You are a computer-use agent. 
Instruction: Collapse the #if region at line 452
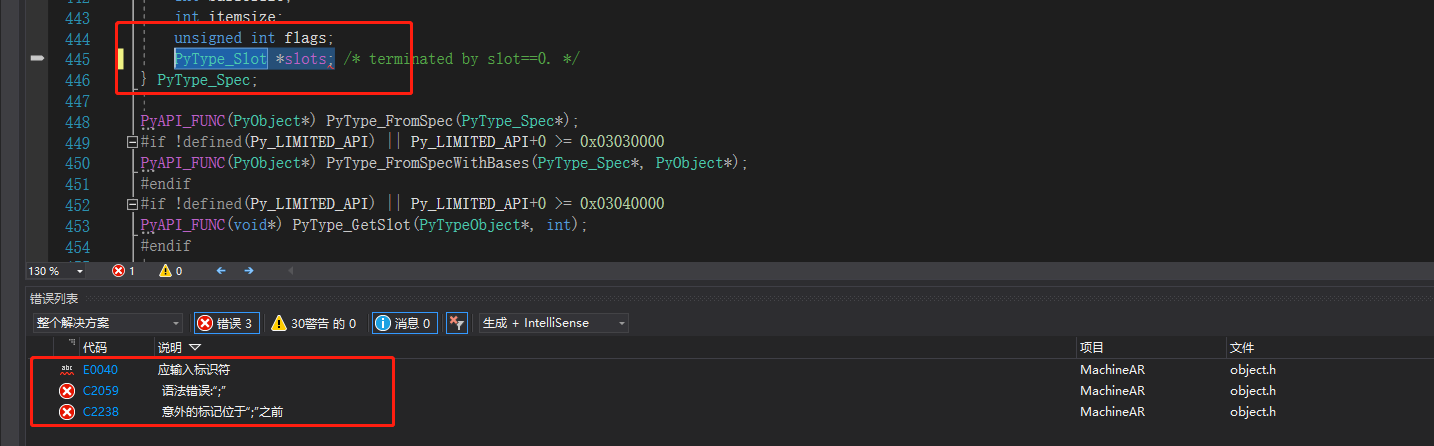132,204
